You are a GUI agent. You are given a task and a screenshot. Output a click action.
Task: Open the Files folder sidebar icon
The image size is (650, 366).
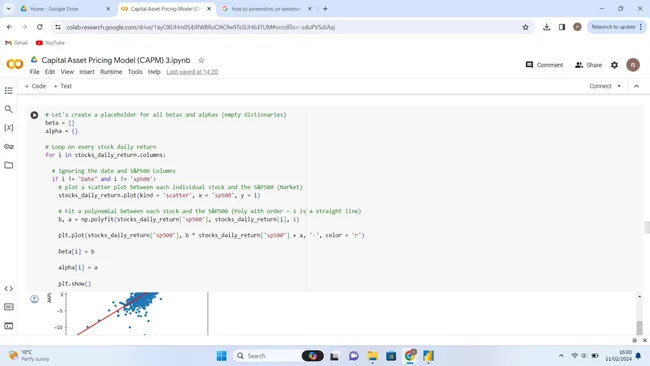pos(8,165)
